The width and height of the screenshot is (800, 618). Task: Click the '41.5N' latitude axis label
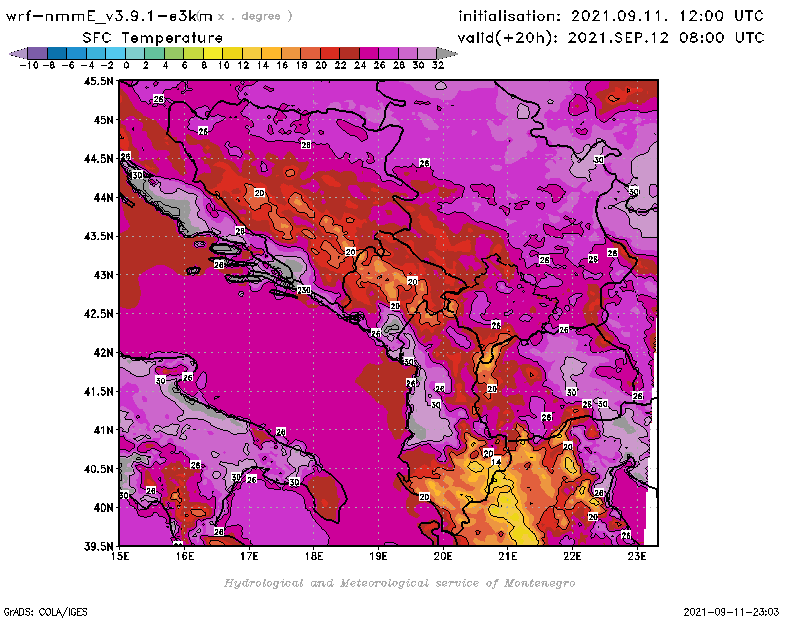pyautogui.click(x=98, y=391)
